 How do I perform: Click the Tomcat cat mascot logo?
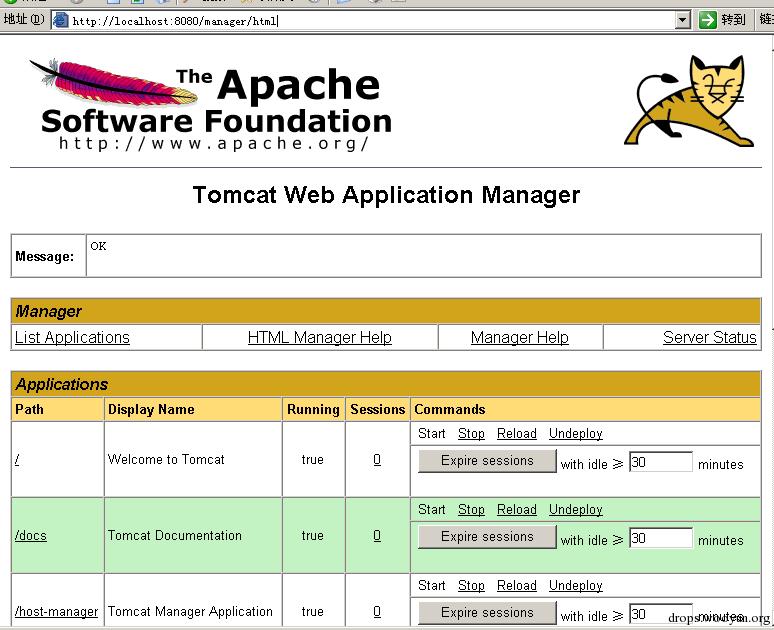[690, 101]
